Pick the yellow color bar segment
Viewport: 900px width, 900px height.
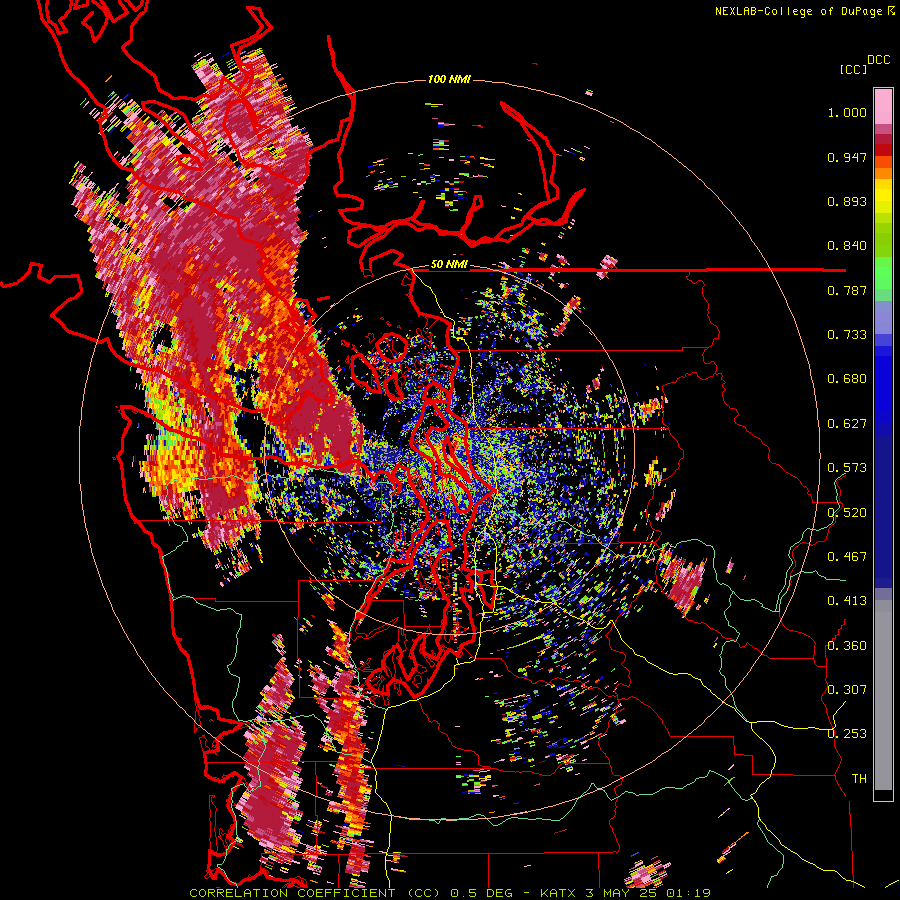pos(883,195)
